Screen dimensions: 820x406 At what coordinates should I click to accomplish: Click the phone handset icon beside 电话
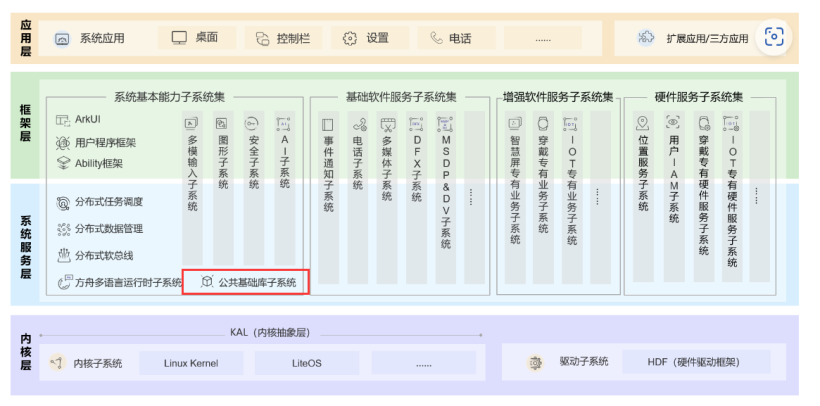pyautogui.click(x=436, y=38)
